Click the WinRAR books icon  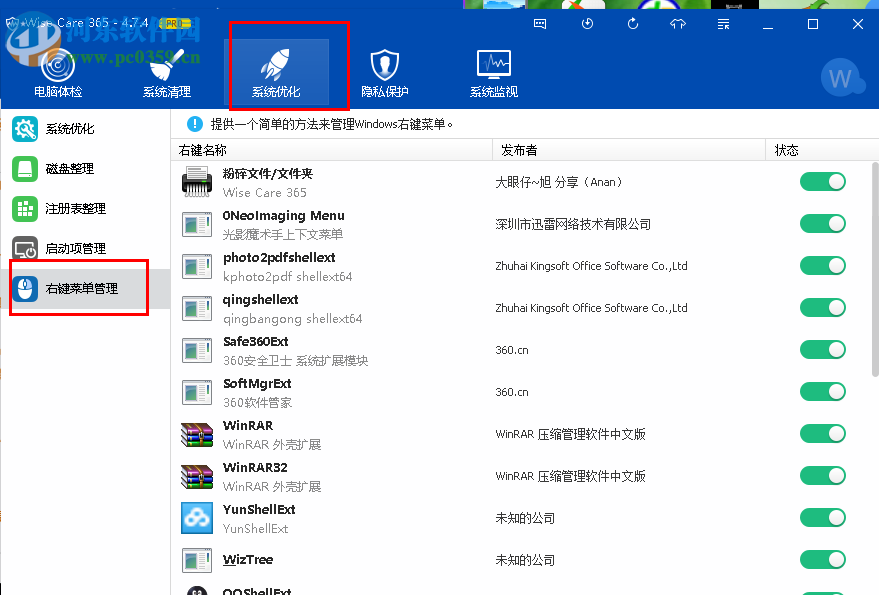(x=197, y=435)
